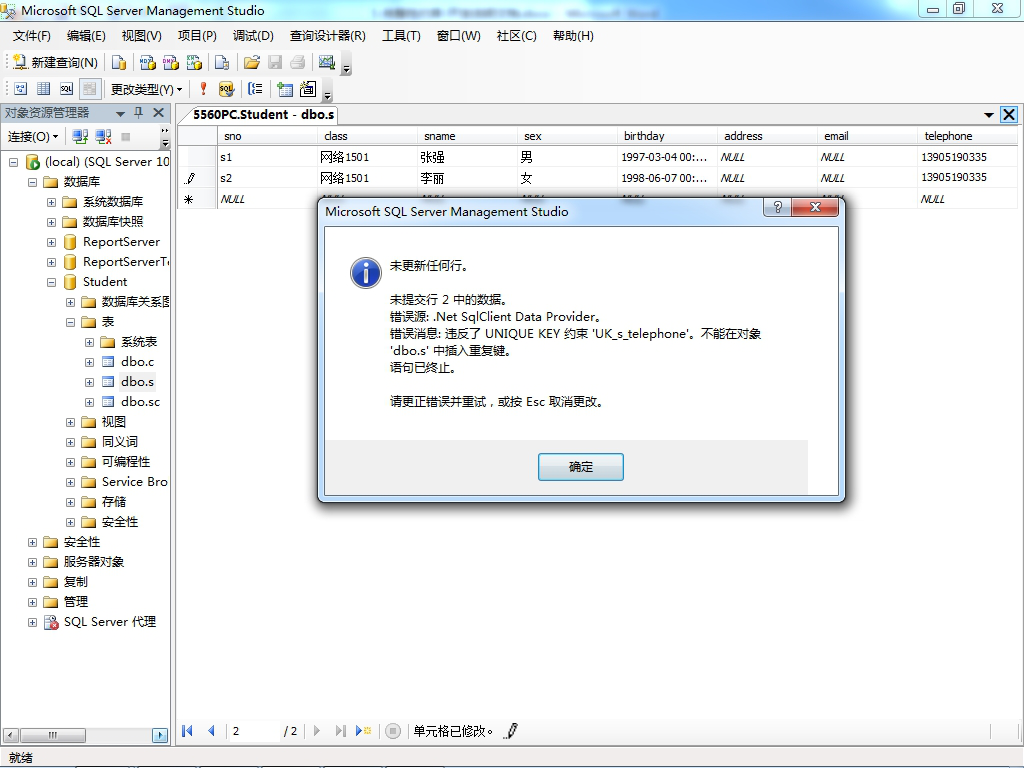Screen dimensions: 1024x768
Task: Close the 对象资源管理器 panel
Action: click(158, 112)
